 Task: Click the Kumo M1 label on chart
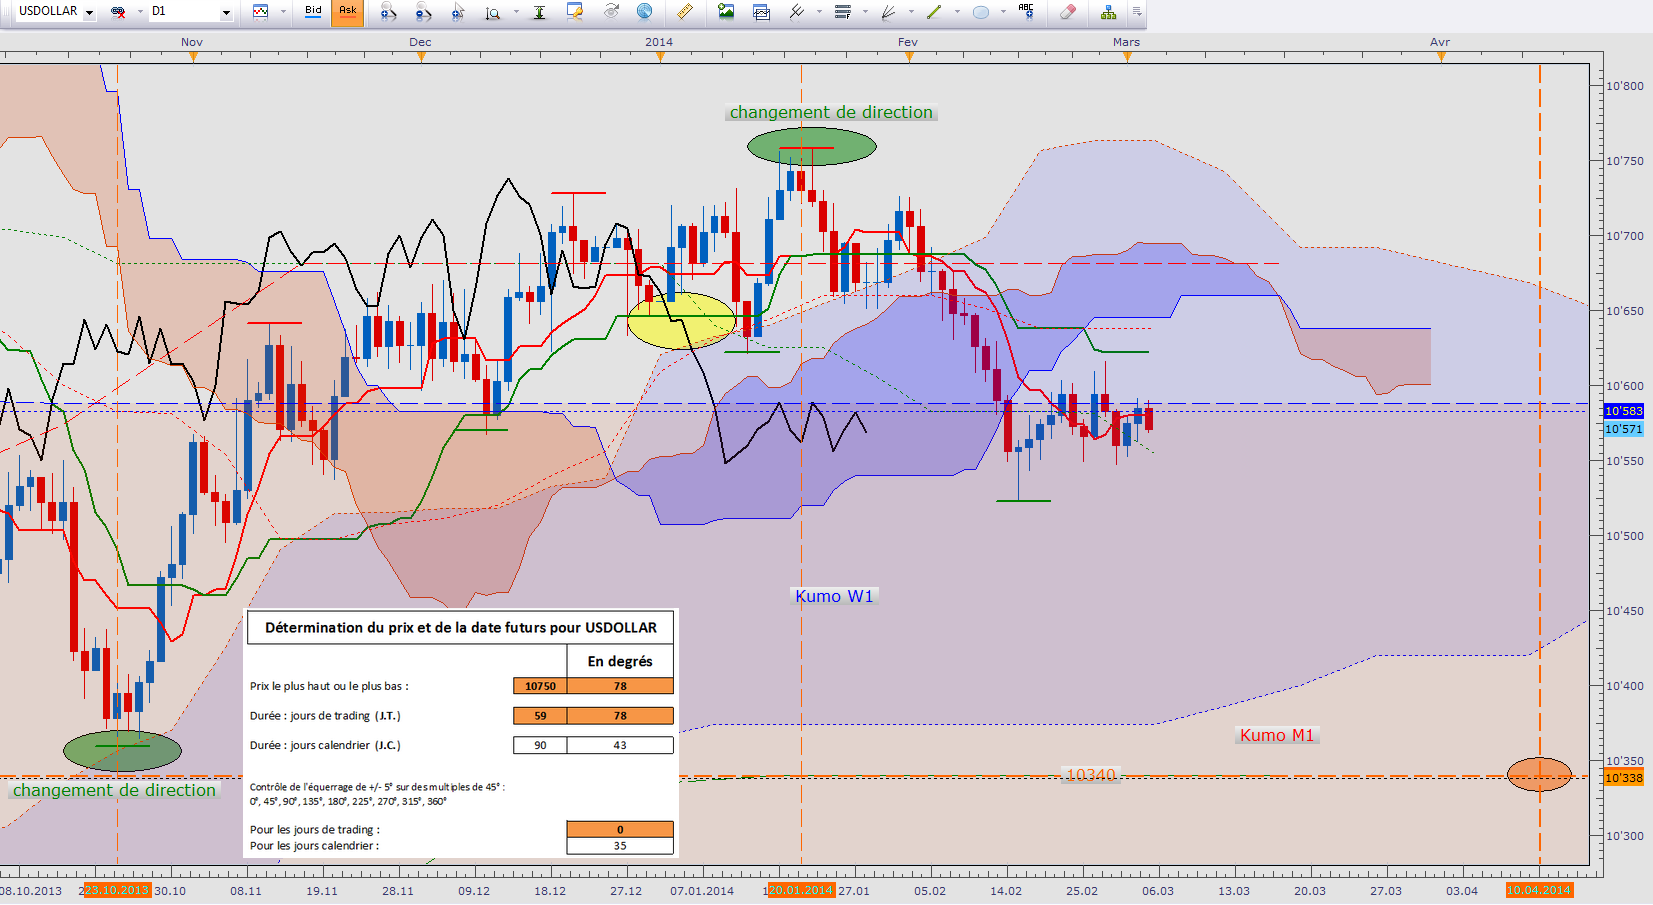tap(1277, 735)
